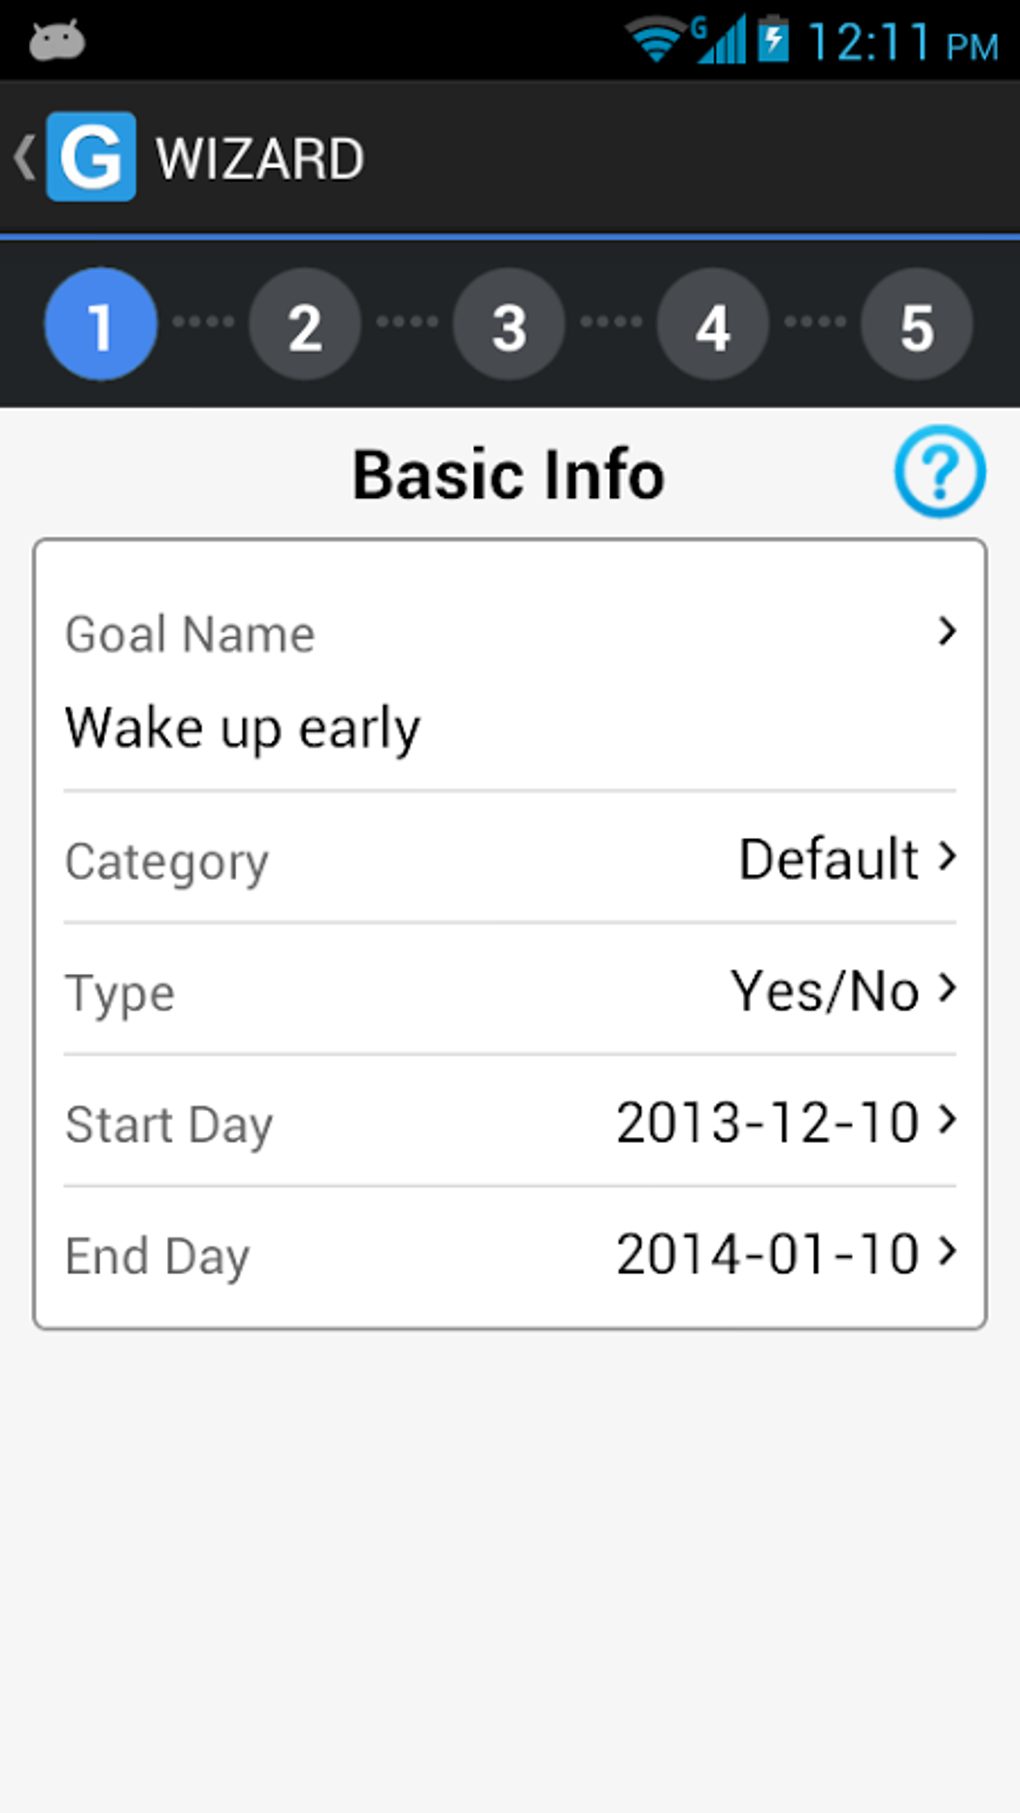The image size is (1020, 1813).
Task: Tap the Android debug icon in status bar
Action: pyautogui.click(x=57, y=41)
